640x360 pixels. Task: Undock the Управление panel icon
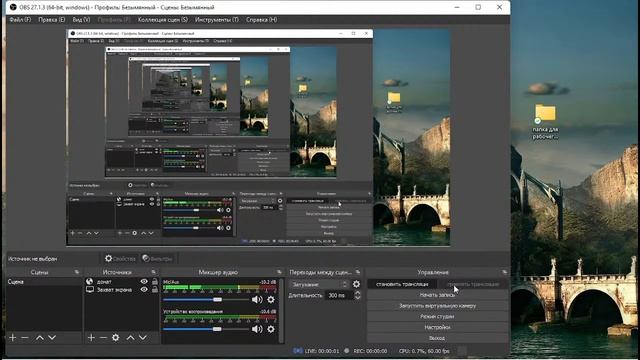pos(504,272)
